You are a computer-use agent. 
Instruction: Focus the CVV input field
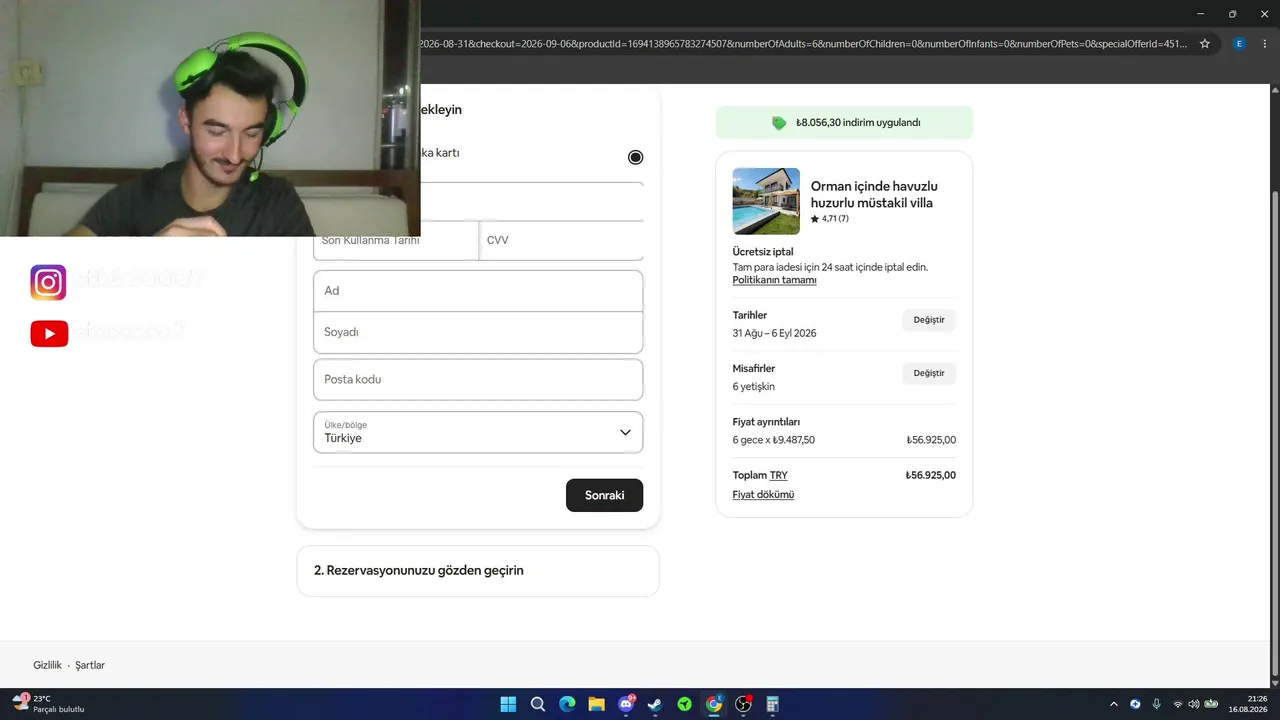click(561, 241)
